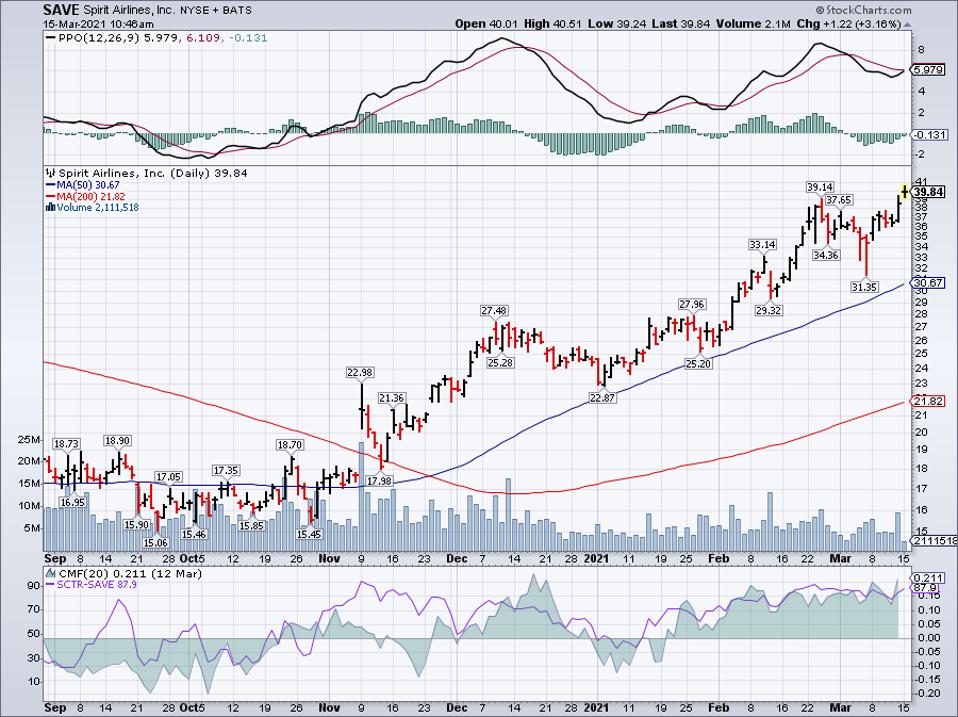Click the SCTR-SAVE 87.9 label
Viewport: 958px width, 717px height.
tap(97, 585)
